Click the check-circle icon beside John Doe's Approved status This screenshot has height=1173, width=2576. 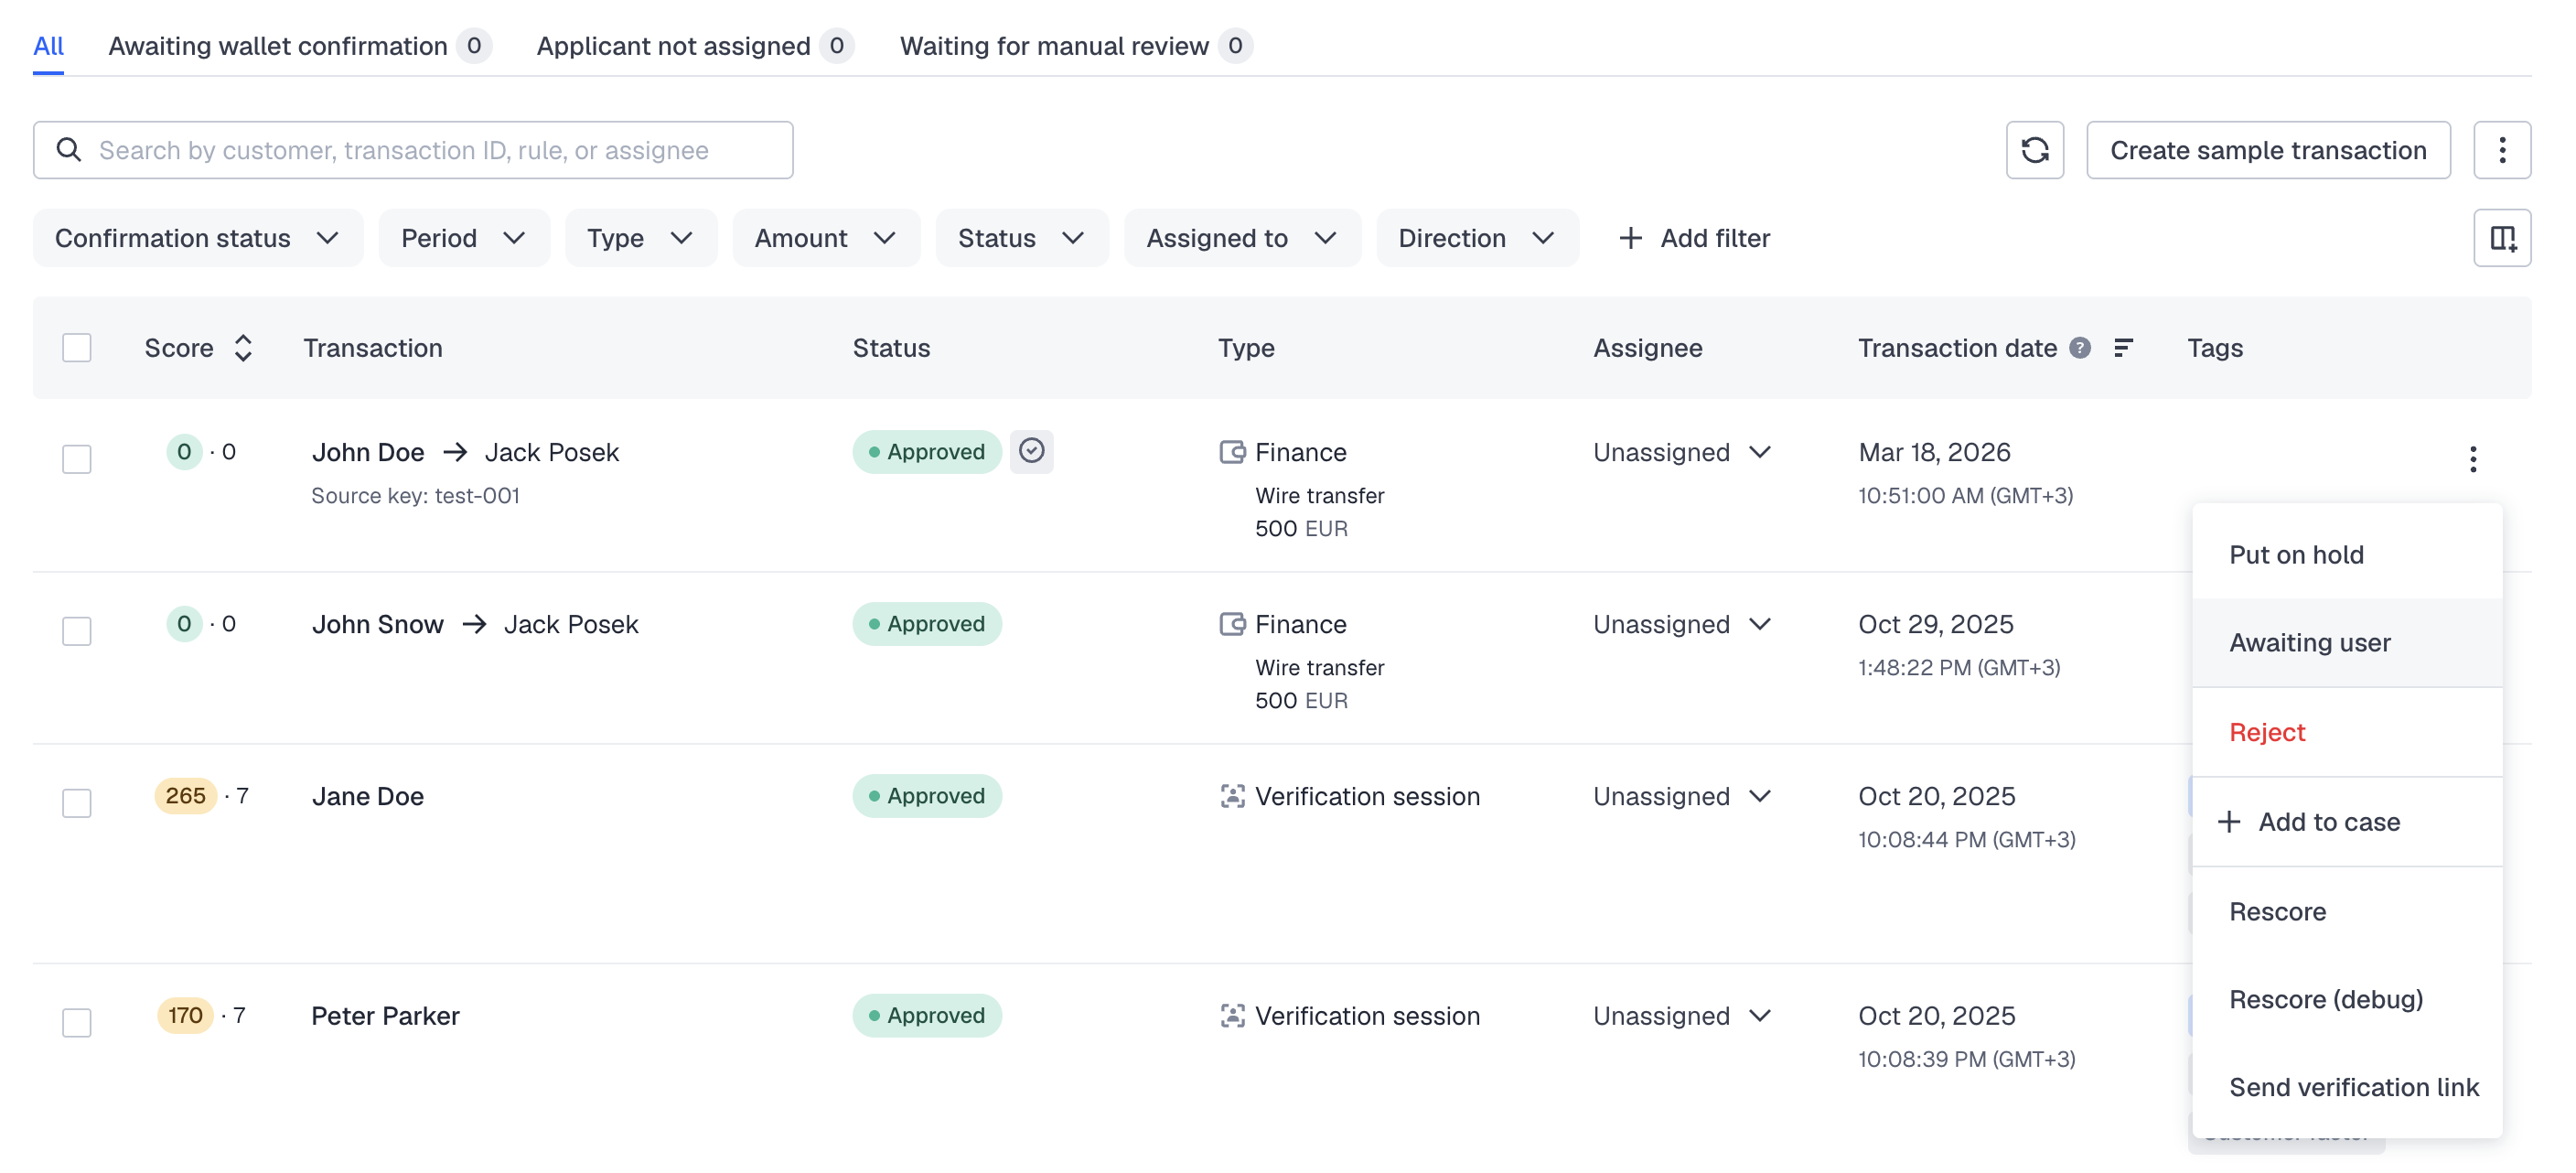point(1031,451)
